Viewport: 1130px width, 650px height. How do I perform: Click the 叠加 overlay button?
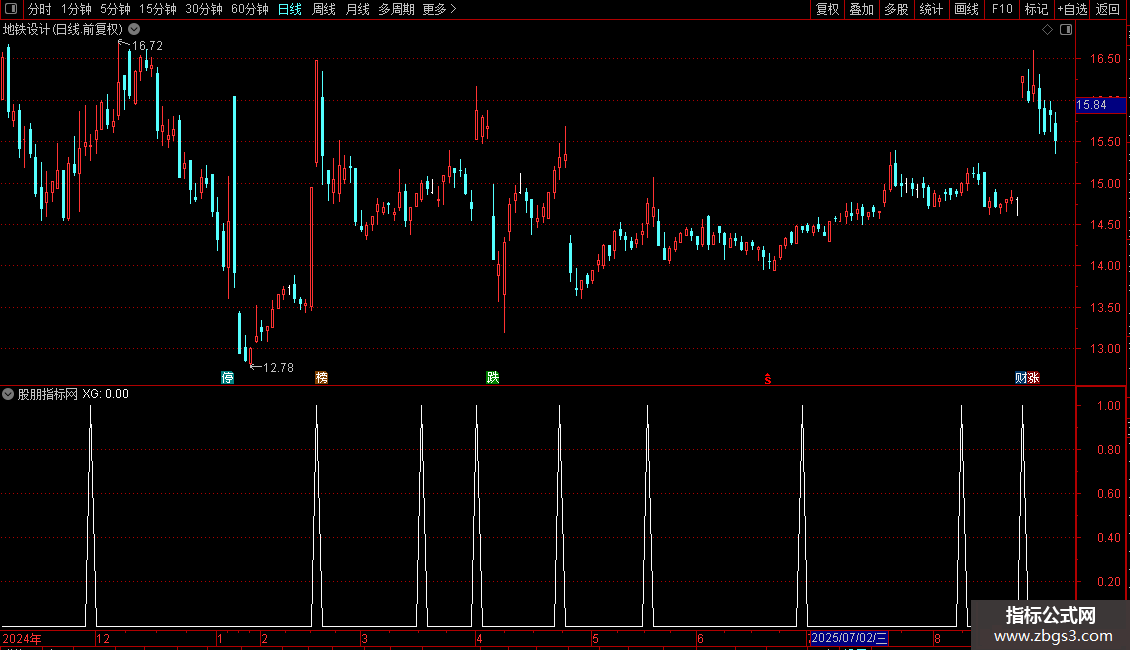(862, 9)
